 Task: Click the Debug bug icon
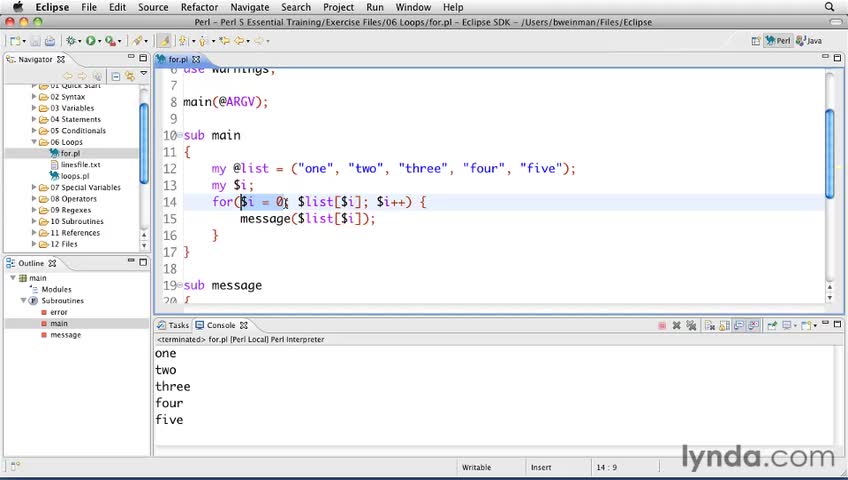(70, 41)
